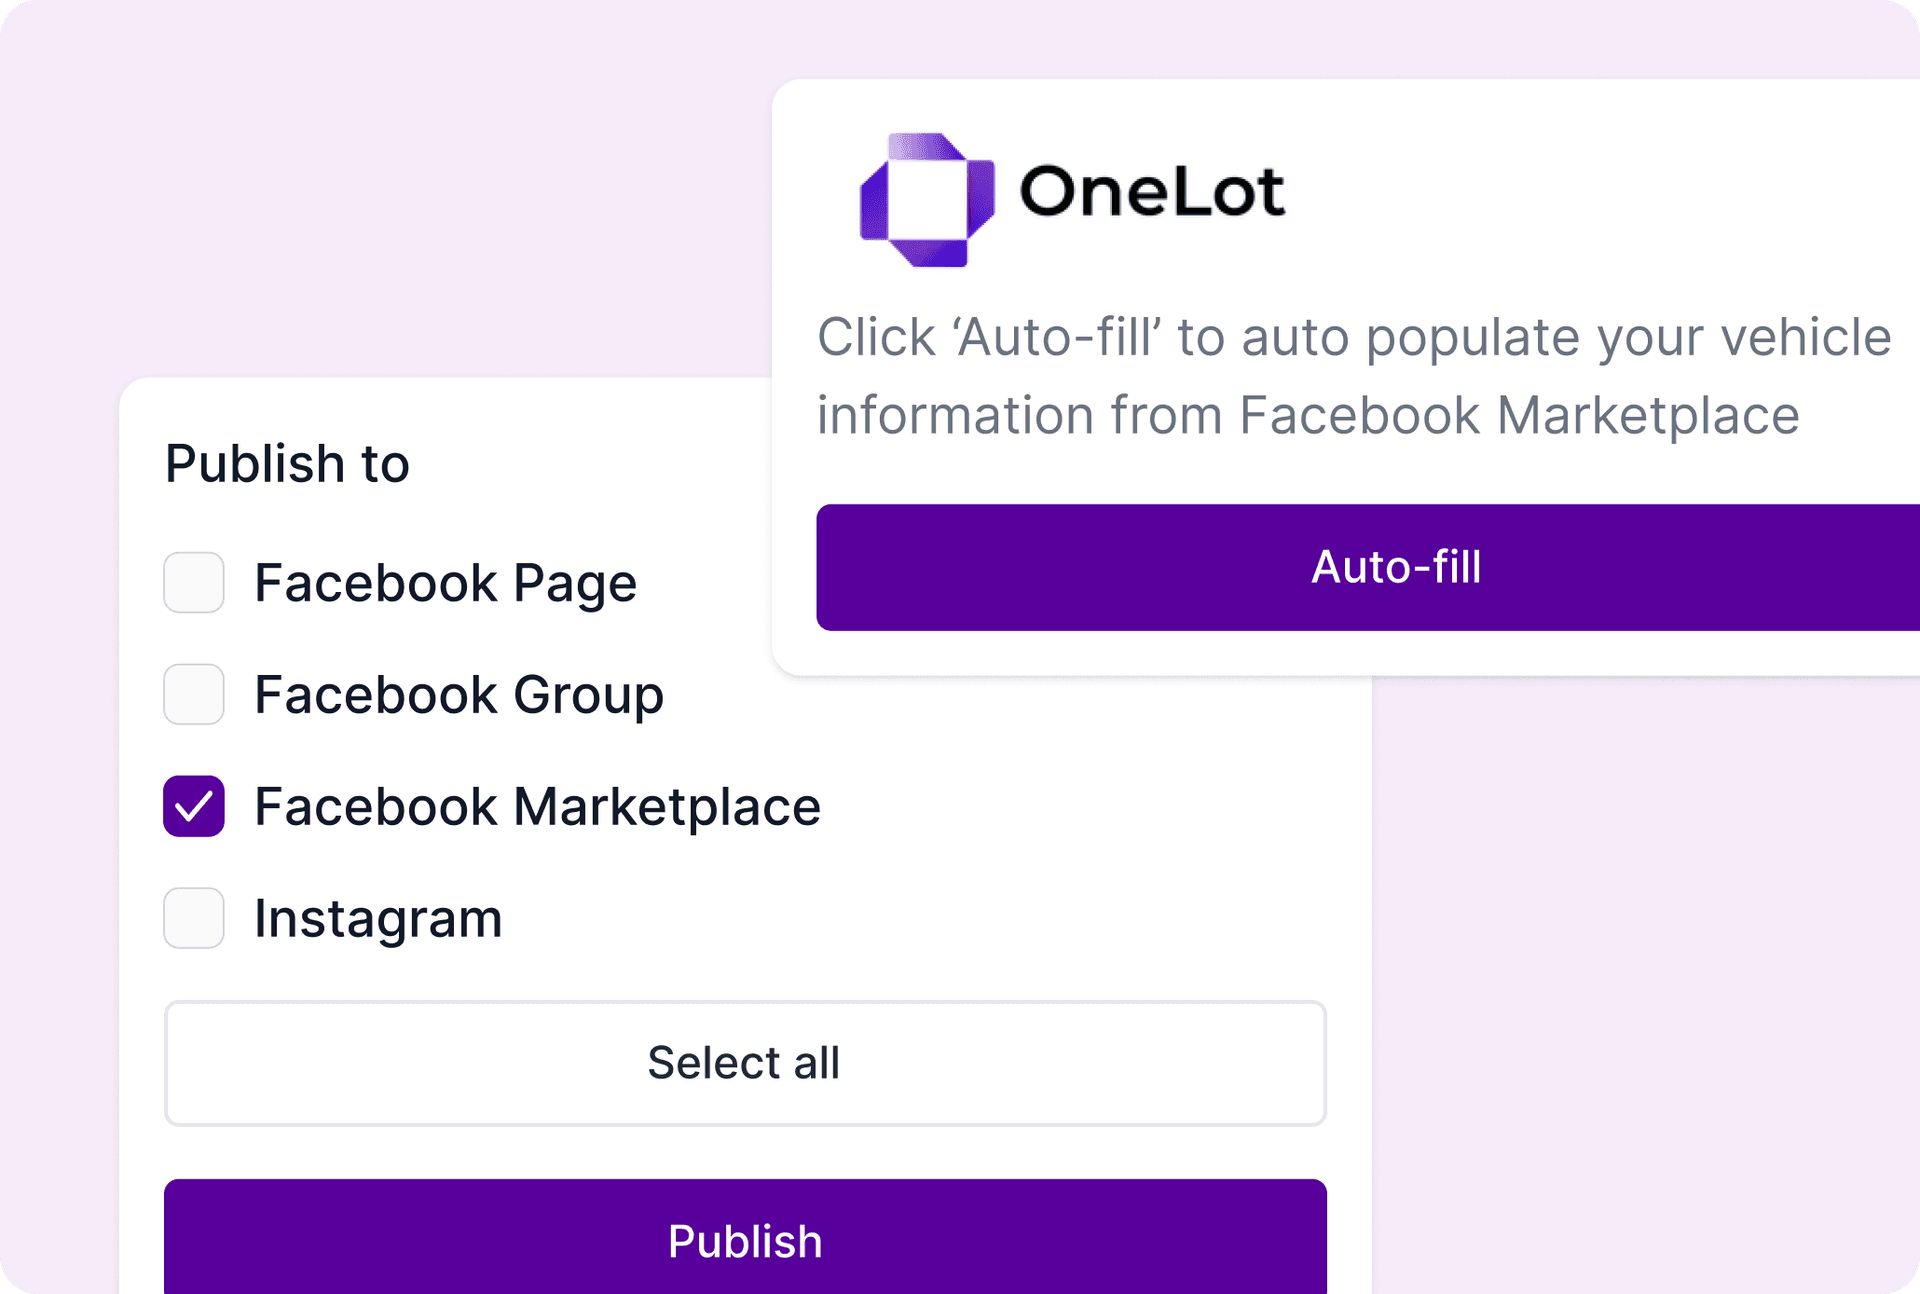
Task: Click the "Facebook Page" label text
Action: tap(445, 583)
